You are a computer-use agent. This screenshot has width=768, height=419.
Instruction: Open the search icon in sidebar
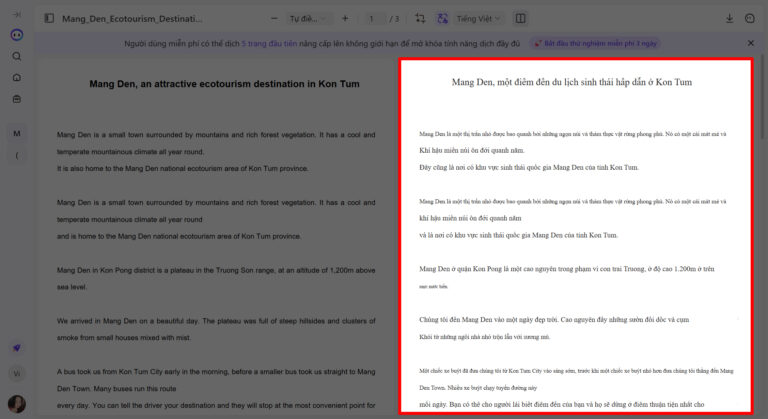click(x=17, y=56)
